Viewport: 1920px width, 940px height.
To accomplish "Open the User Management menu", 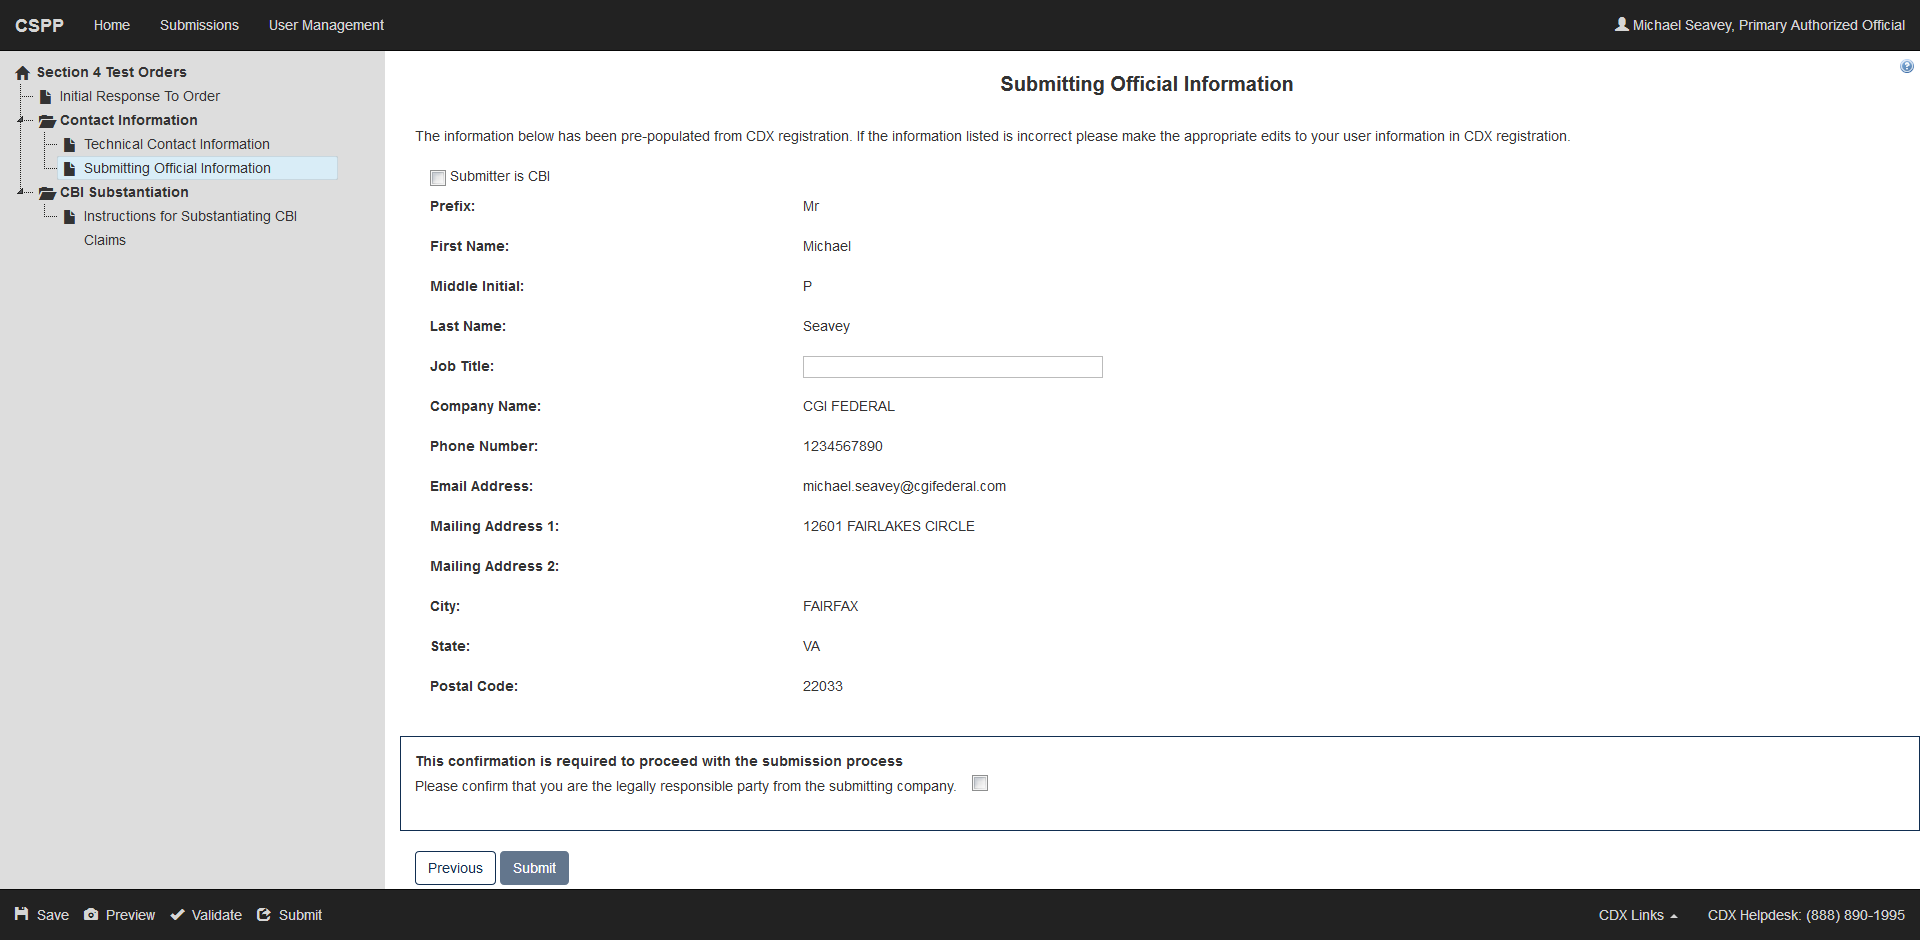I will tap(326, 25).
